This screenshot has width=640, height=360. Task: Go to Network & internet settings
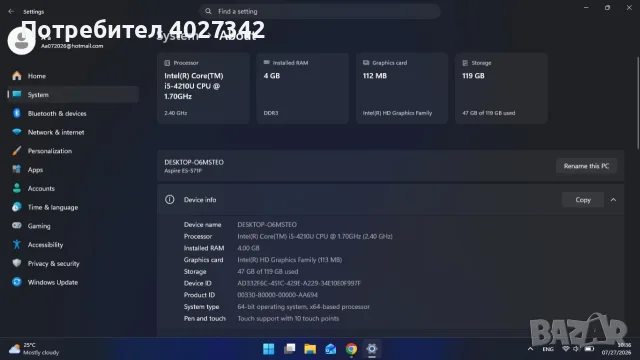(73, 132)
